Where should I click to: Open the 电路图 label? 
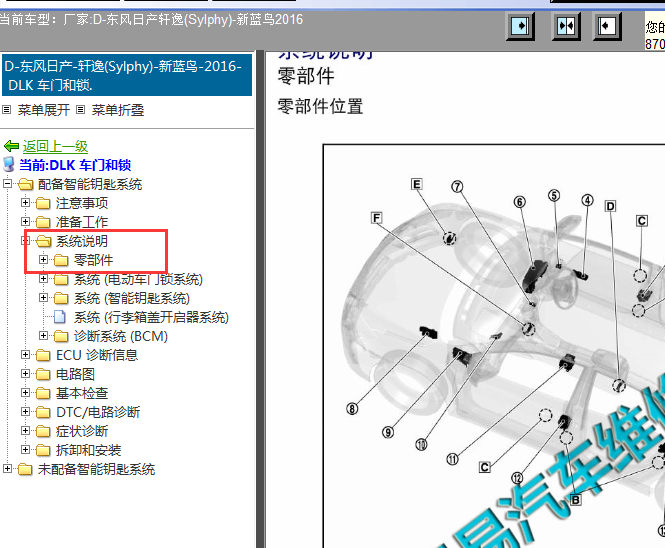pos(75,374)
